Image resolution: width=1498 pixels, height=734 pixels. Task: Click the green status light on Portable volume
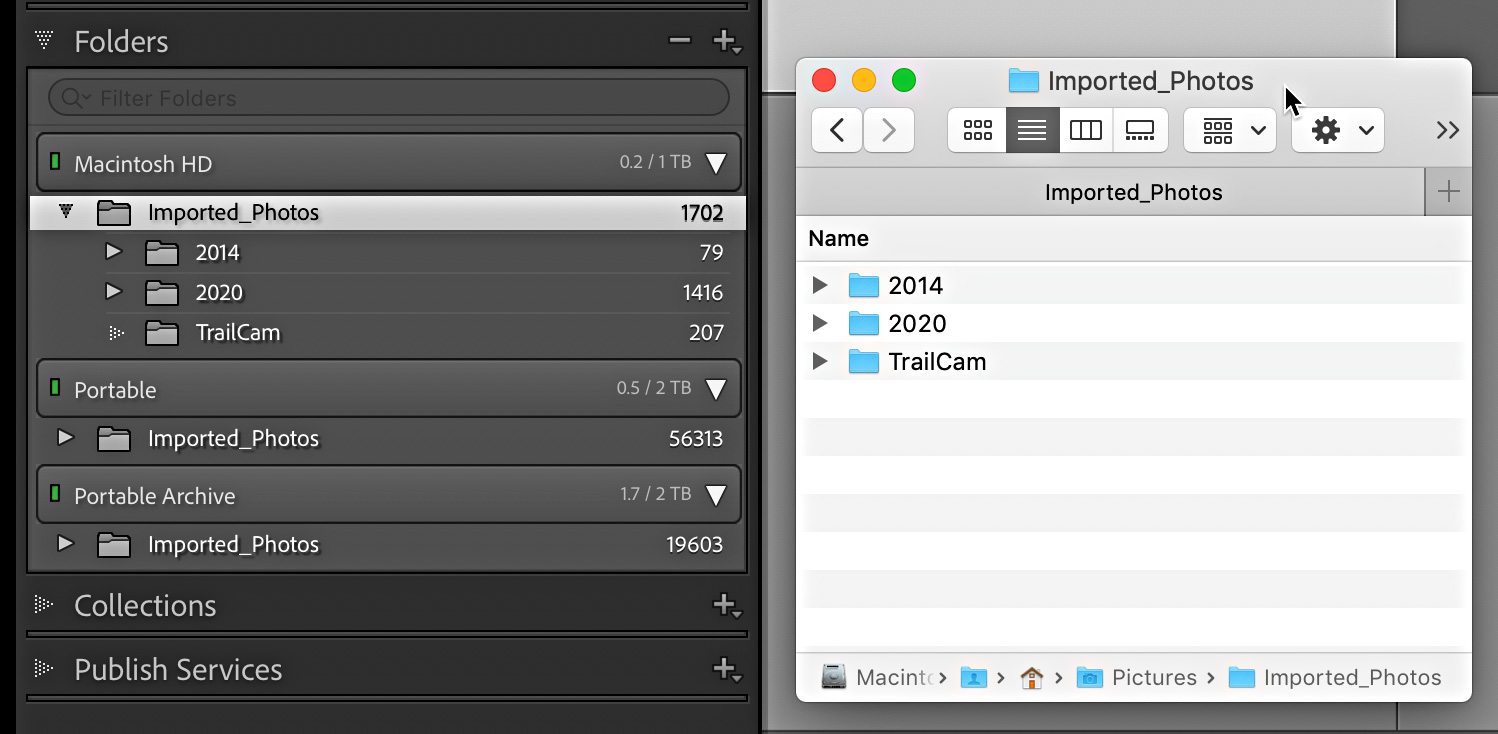point(53,389)
